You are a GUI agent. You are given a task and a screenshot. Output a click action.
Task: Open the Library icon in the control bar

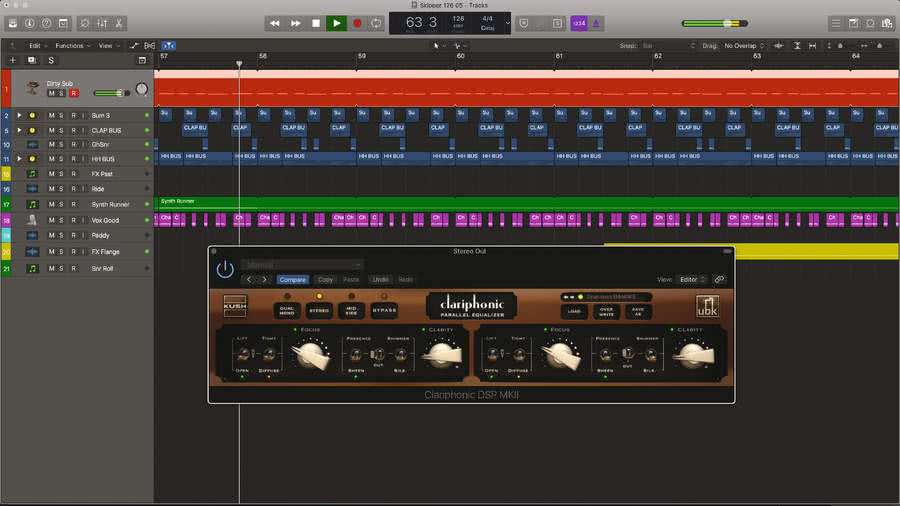[13, 24]
